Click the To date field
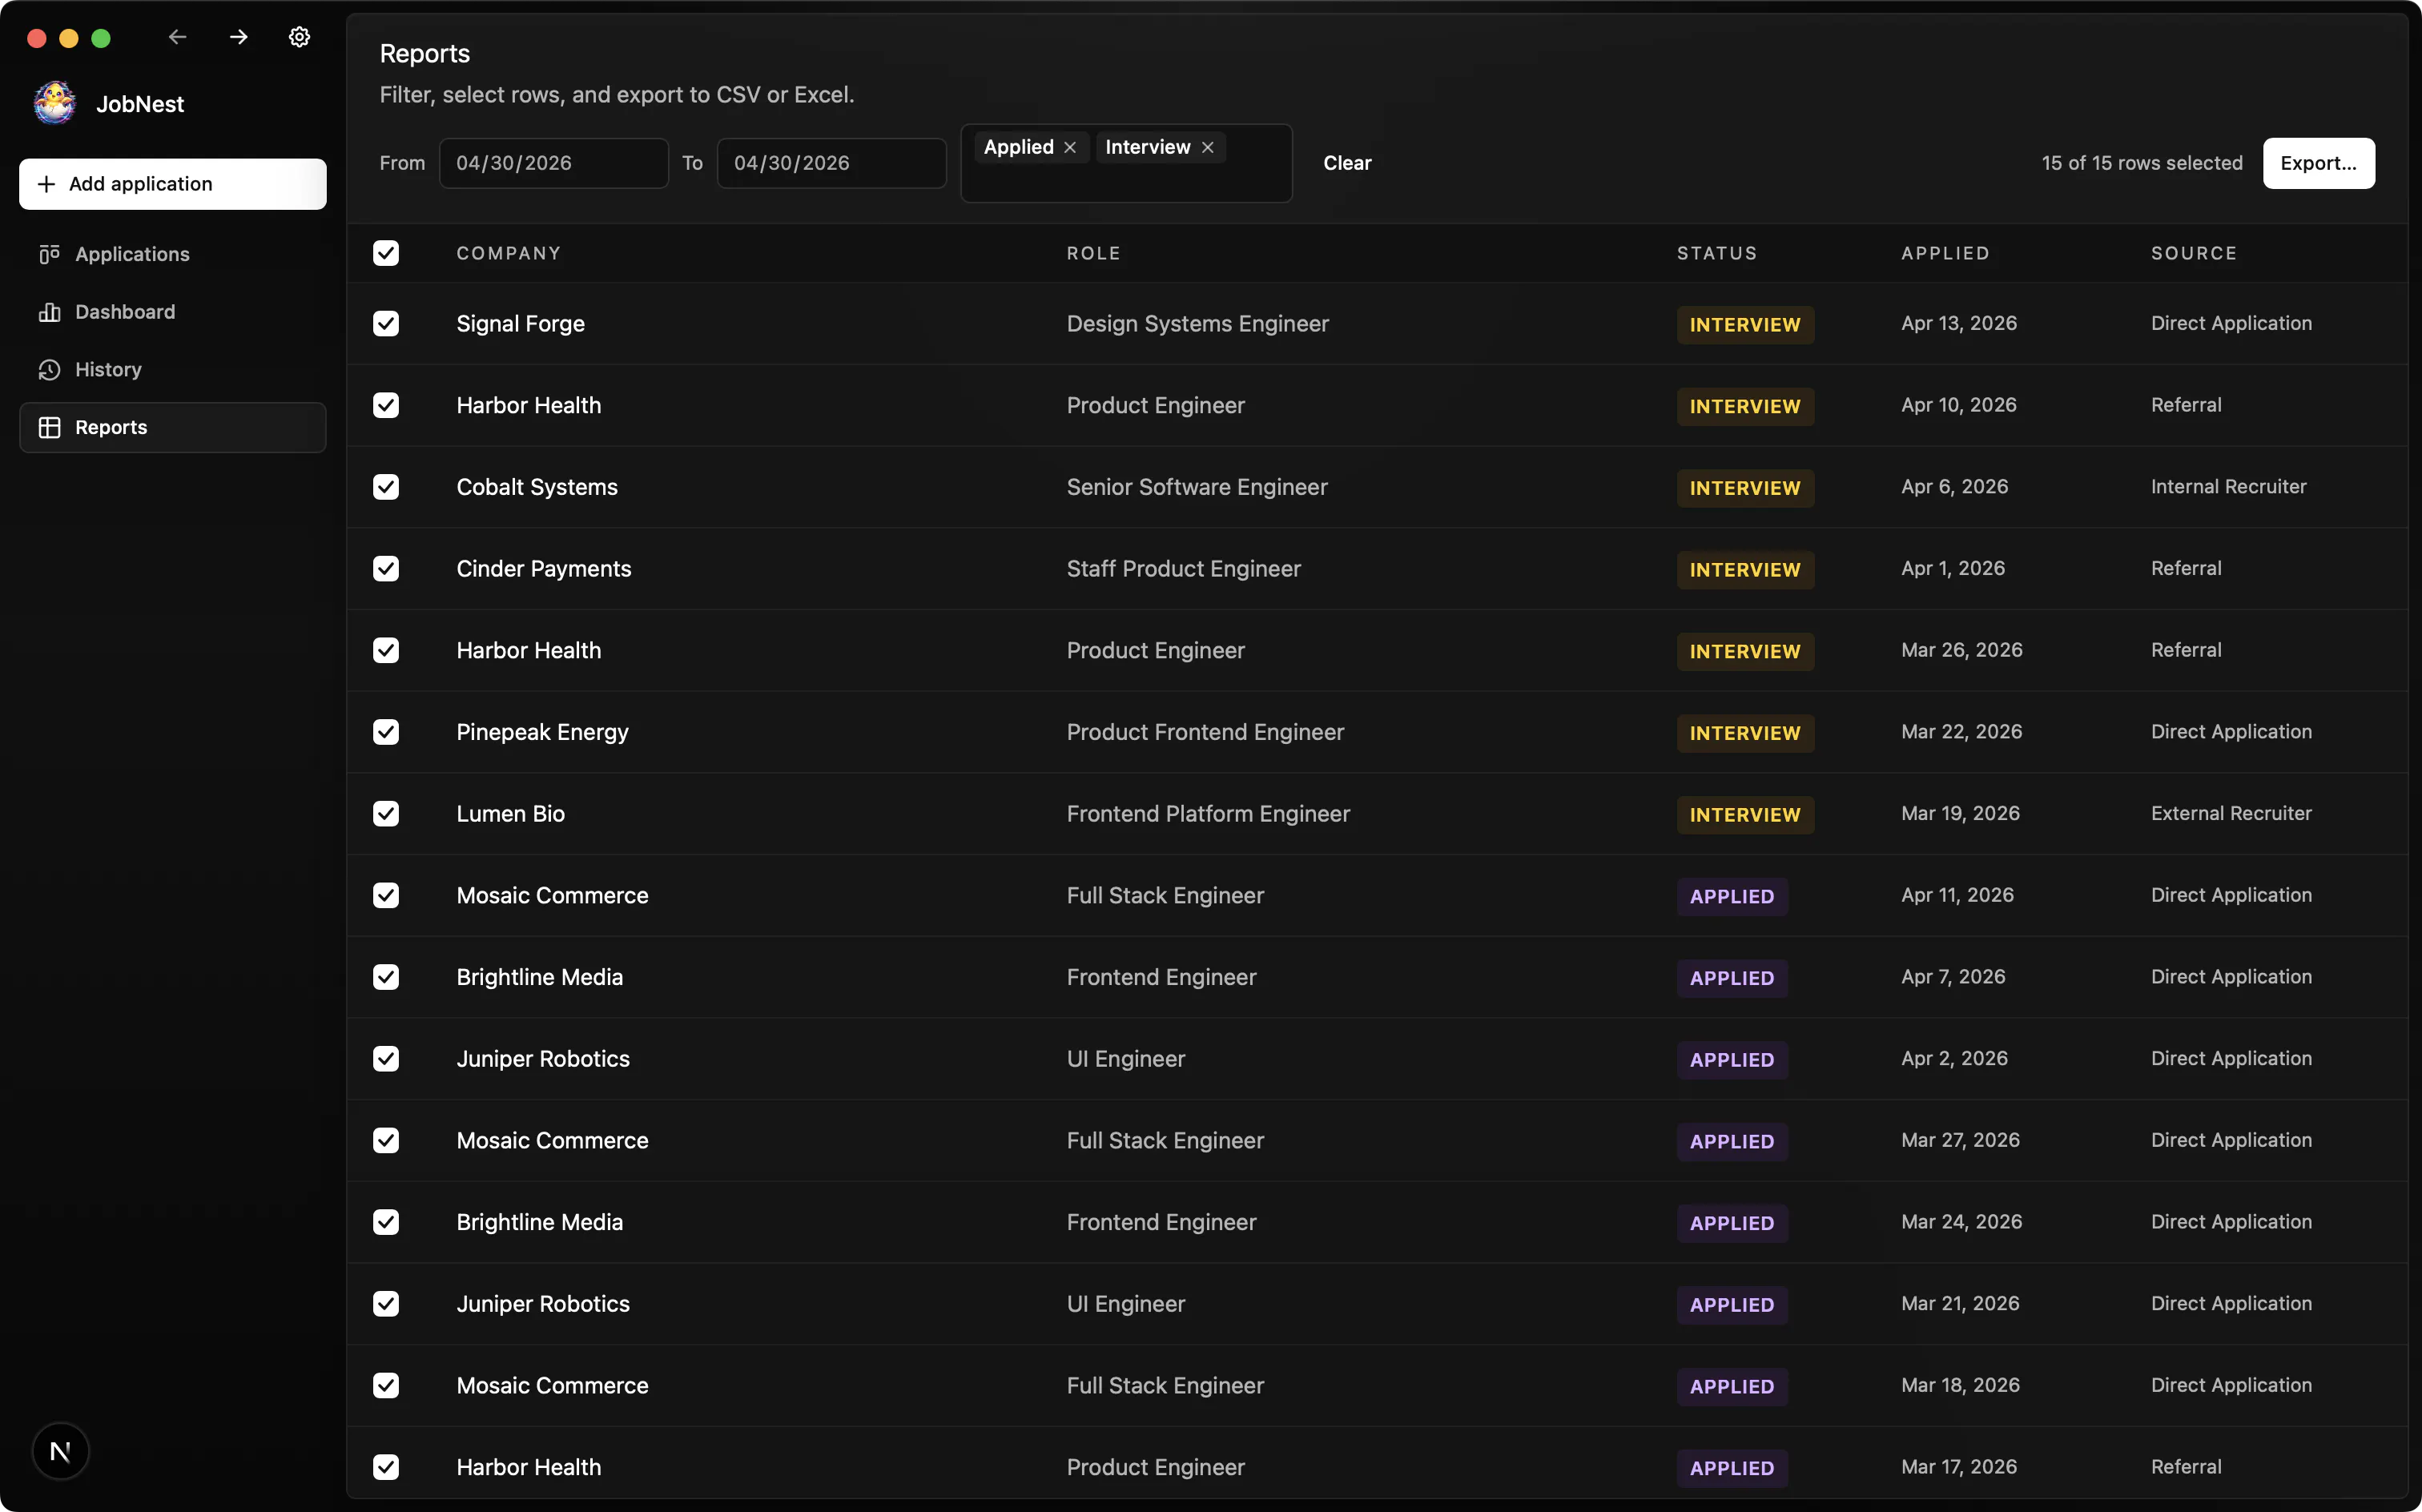The image size is (2422, 1512). pyautogui.click(x=831, y=163)
